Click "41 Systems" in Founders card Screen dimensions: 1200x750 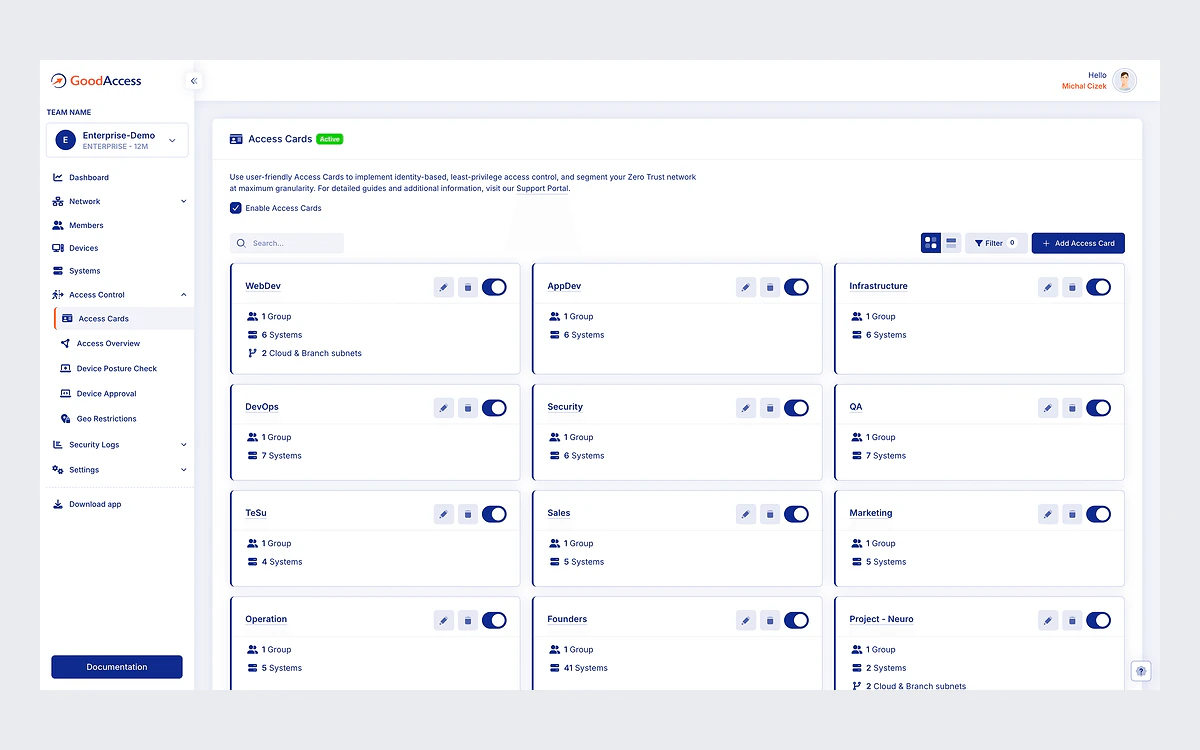pos(586,668)
